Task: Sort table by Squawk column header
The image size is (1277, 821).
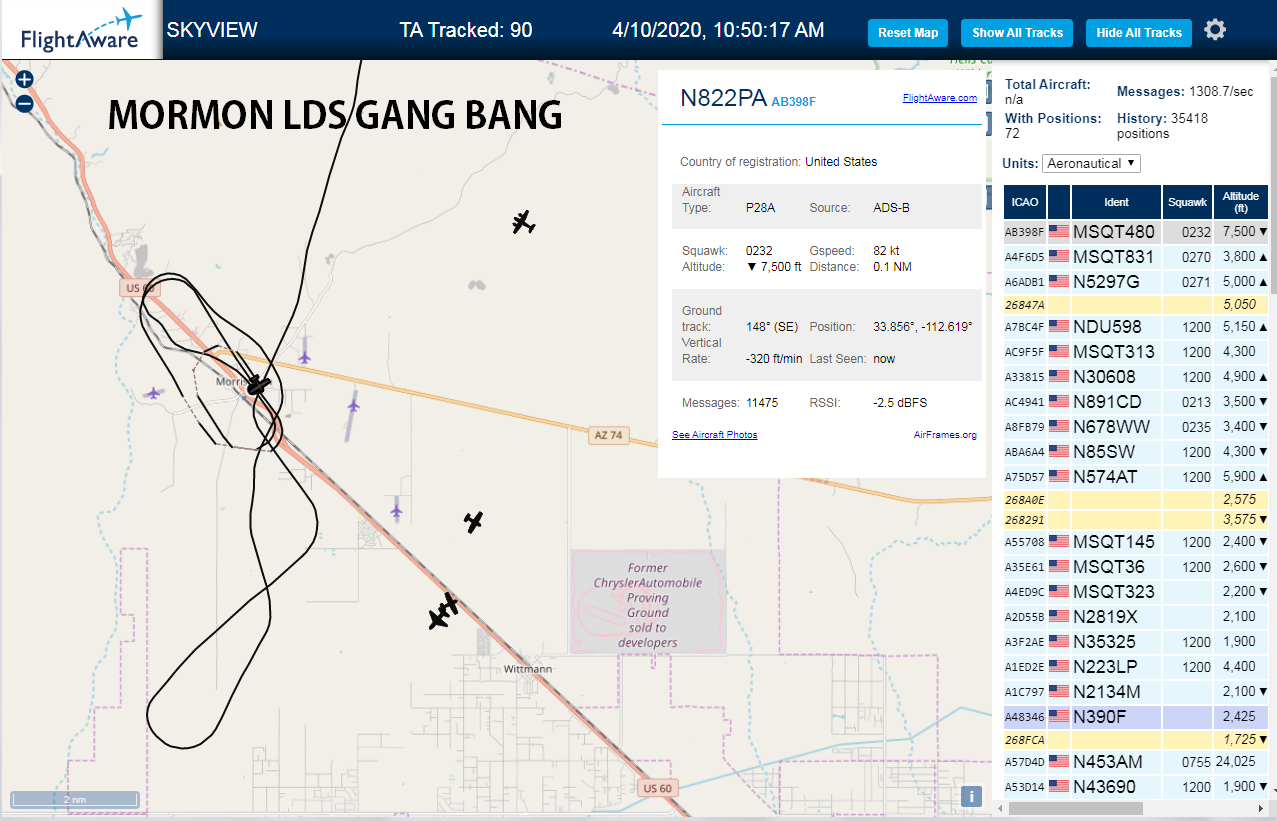Action: pyautogui.click(x=1187, y=202)
